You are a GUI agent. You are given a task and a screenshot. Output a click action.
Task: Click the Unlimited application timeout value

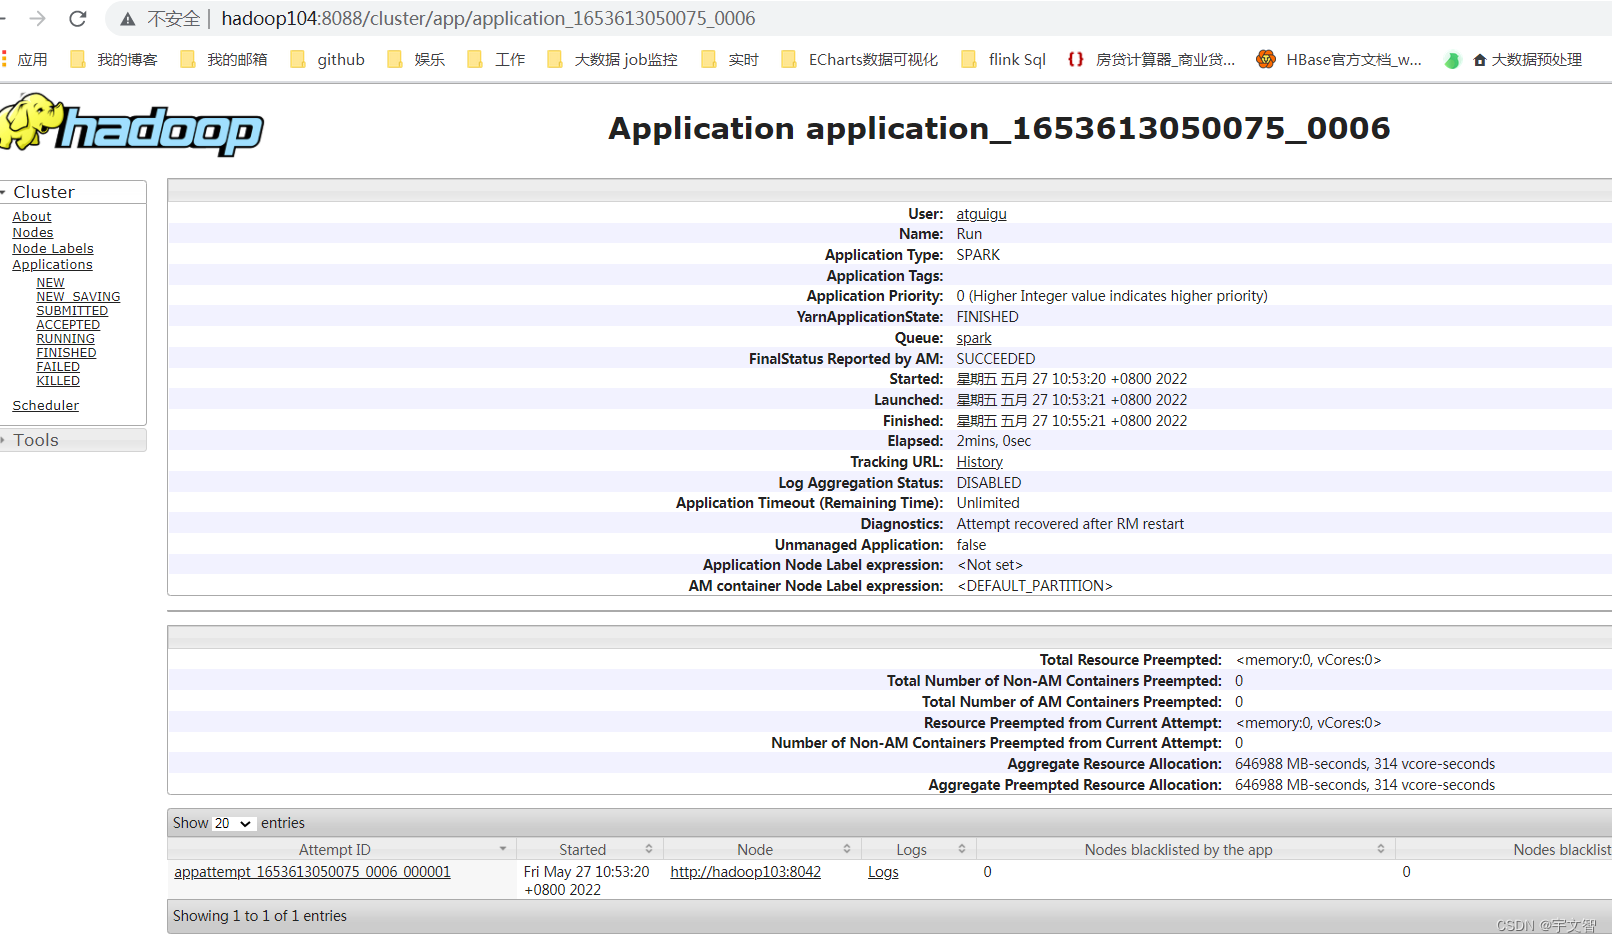coord(988,503)
